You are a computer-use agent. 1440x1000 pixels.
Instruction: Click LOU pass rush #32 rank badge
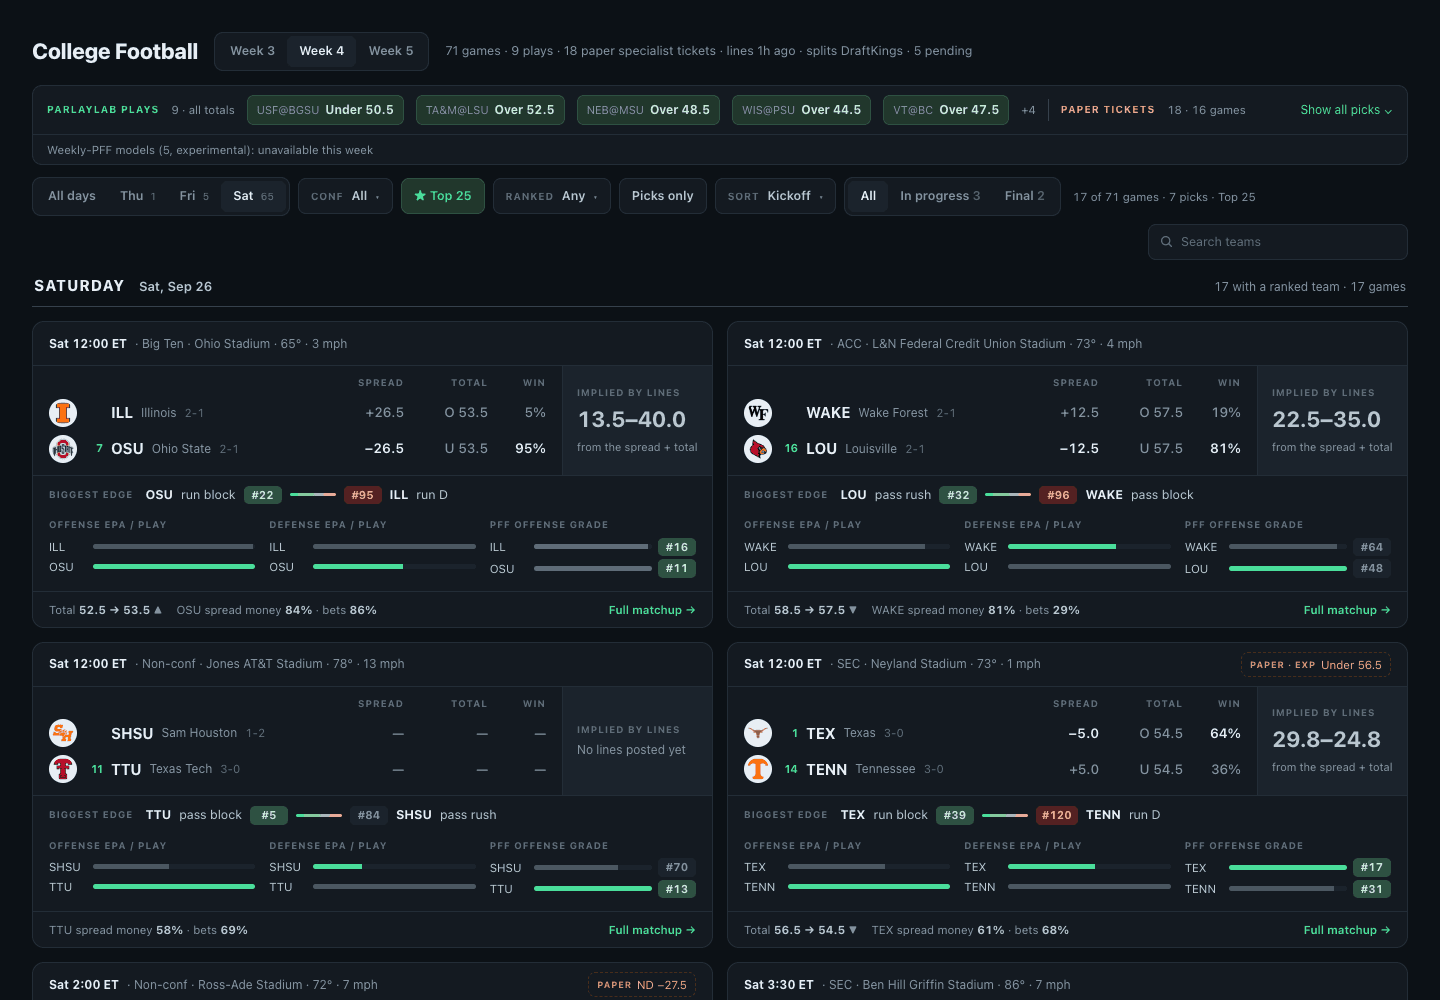point(958,495)
